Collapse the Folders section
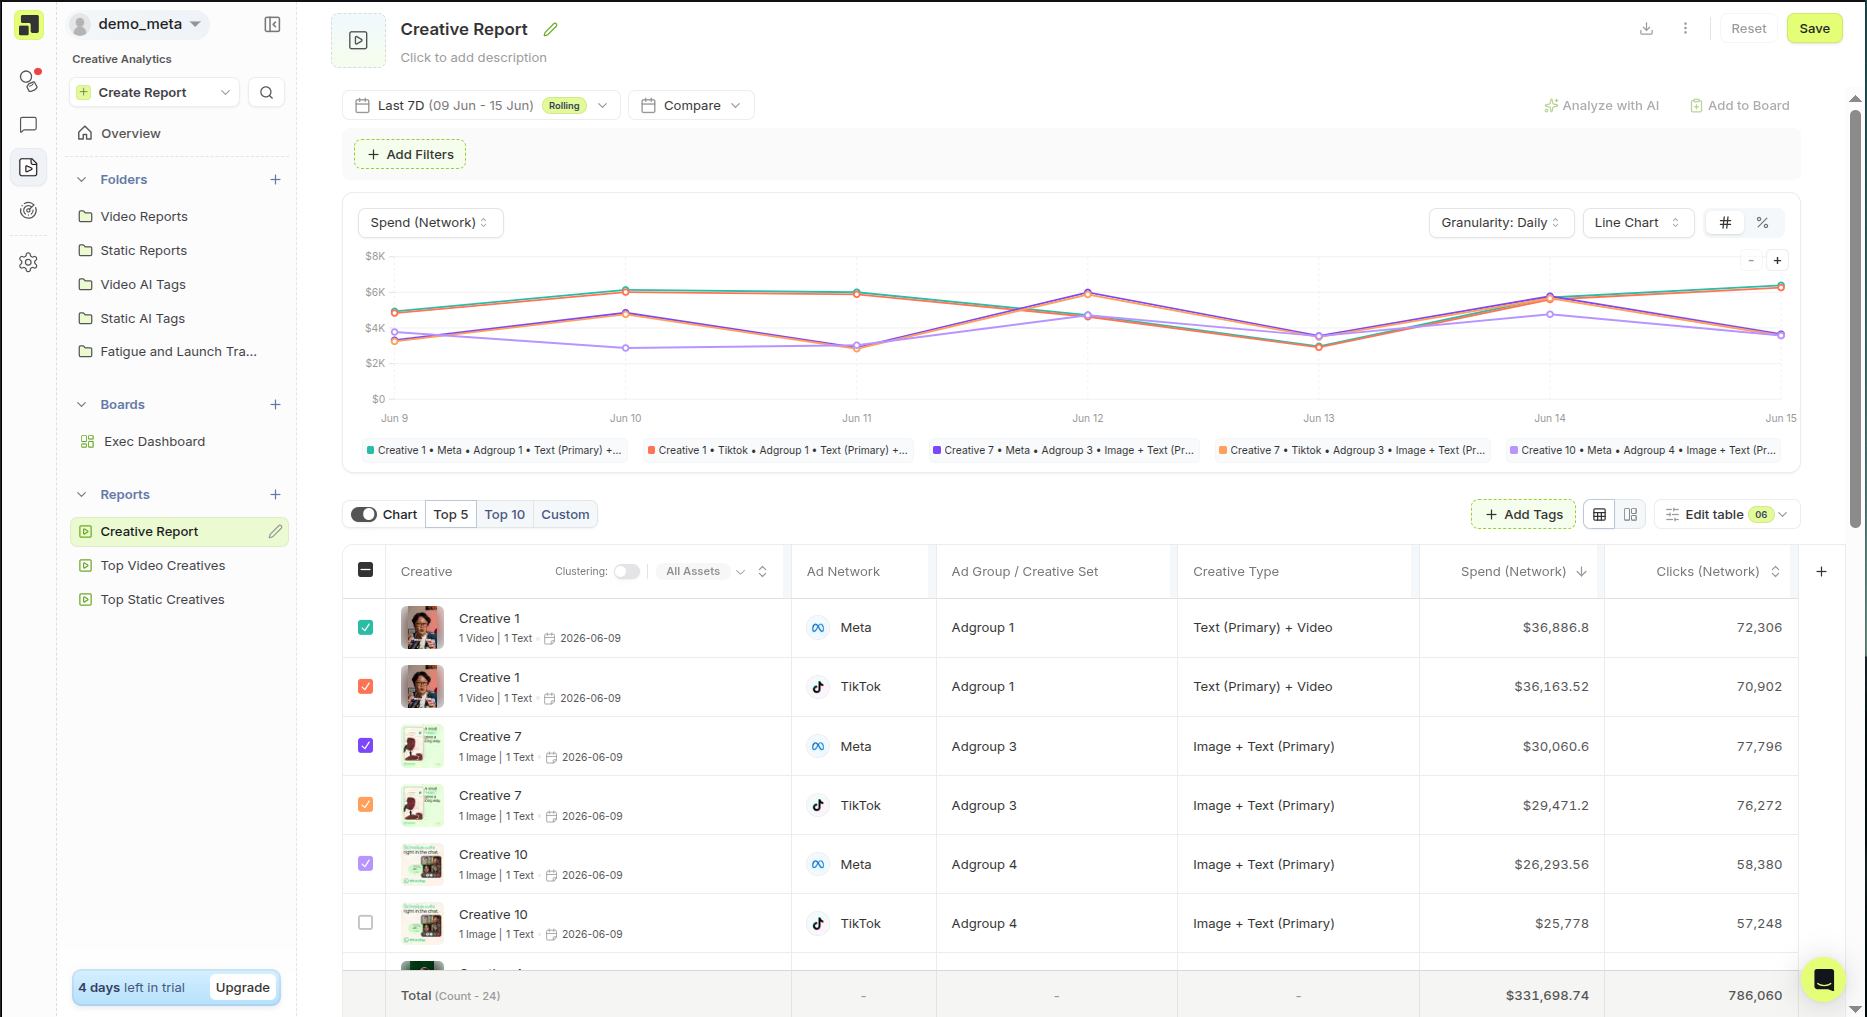The height and width of the screenshot is (1017, 1867). coord(82,180)
